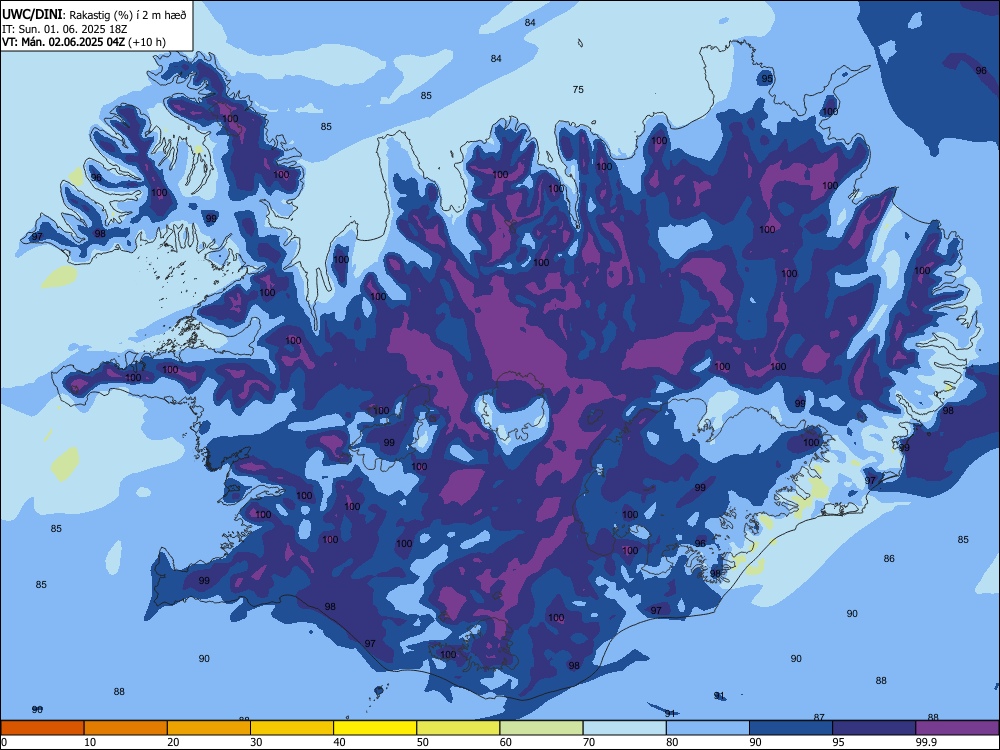Click the '70' legend tick label
Screen dimensions: 1000x750
pyautogui.click(x=589, y=742)
